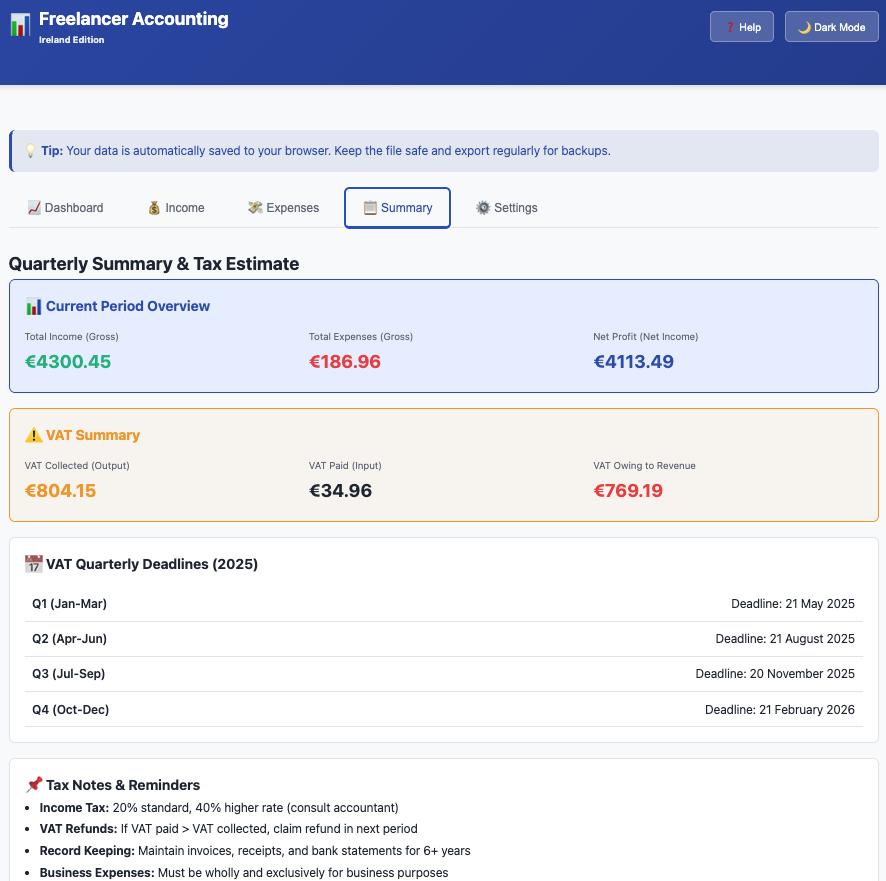Screen dimensions: 886x881
Task: Click the 'Quarterly Summary & Tax Estimate' heading
Action: pos(154,264)
